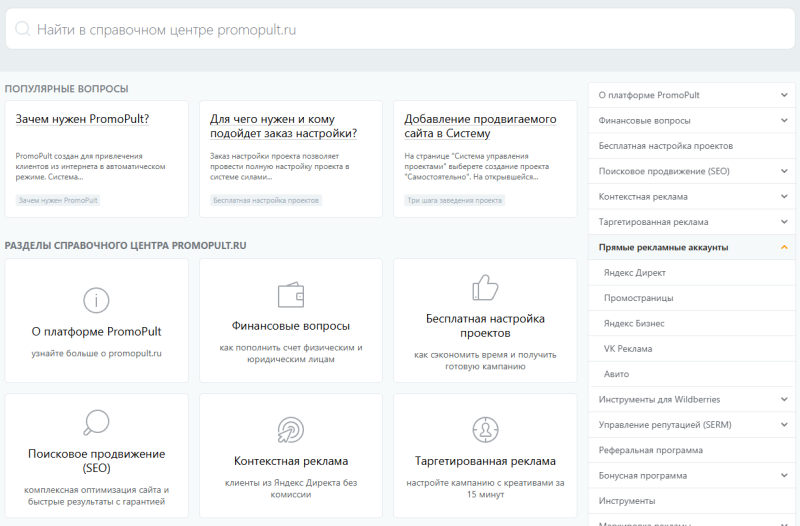Image resolution: width=800 pixels, height=526 pixels.
Task: Open article Для чего нужен заказ настройки
Action: pos(283,126)
